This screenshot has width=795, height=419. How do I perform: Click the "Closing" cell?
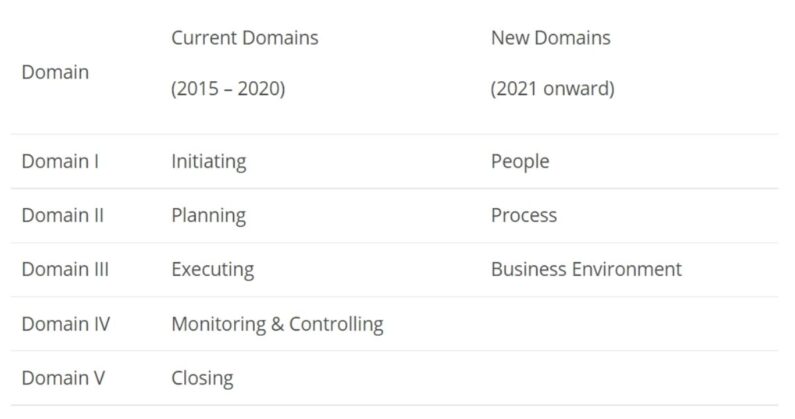click(x=202, y=377)
